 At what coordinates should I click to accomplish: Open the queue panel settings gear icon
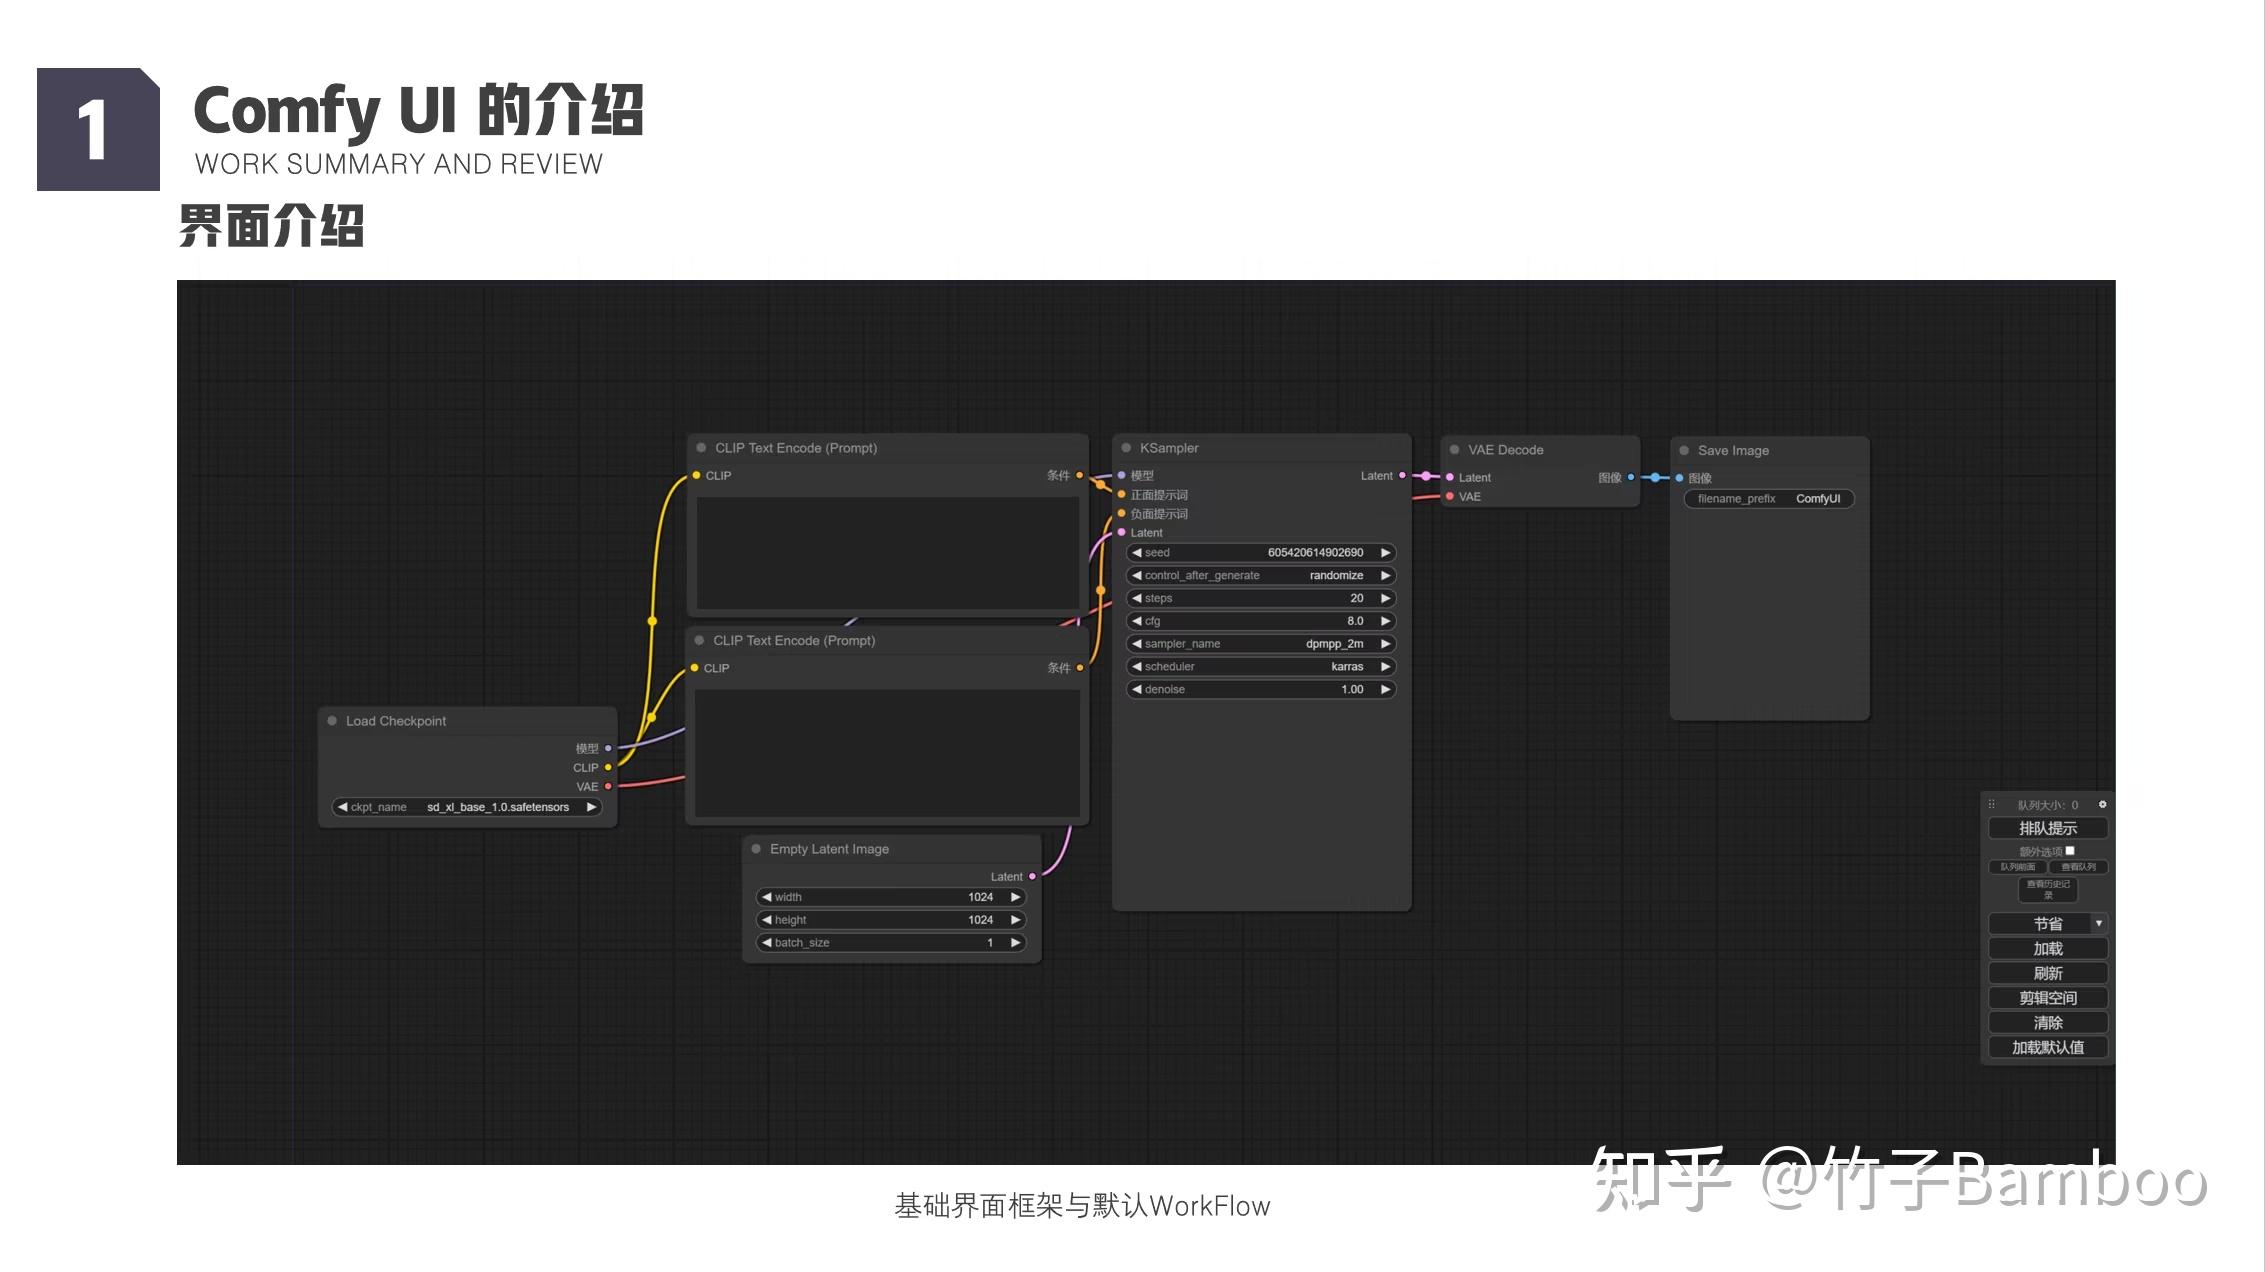2103,804
